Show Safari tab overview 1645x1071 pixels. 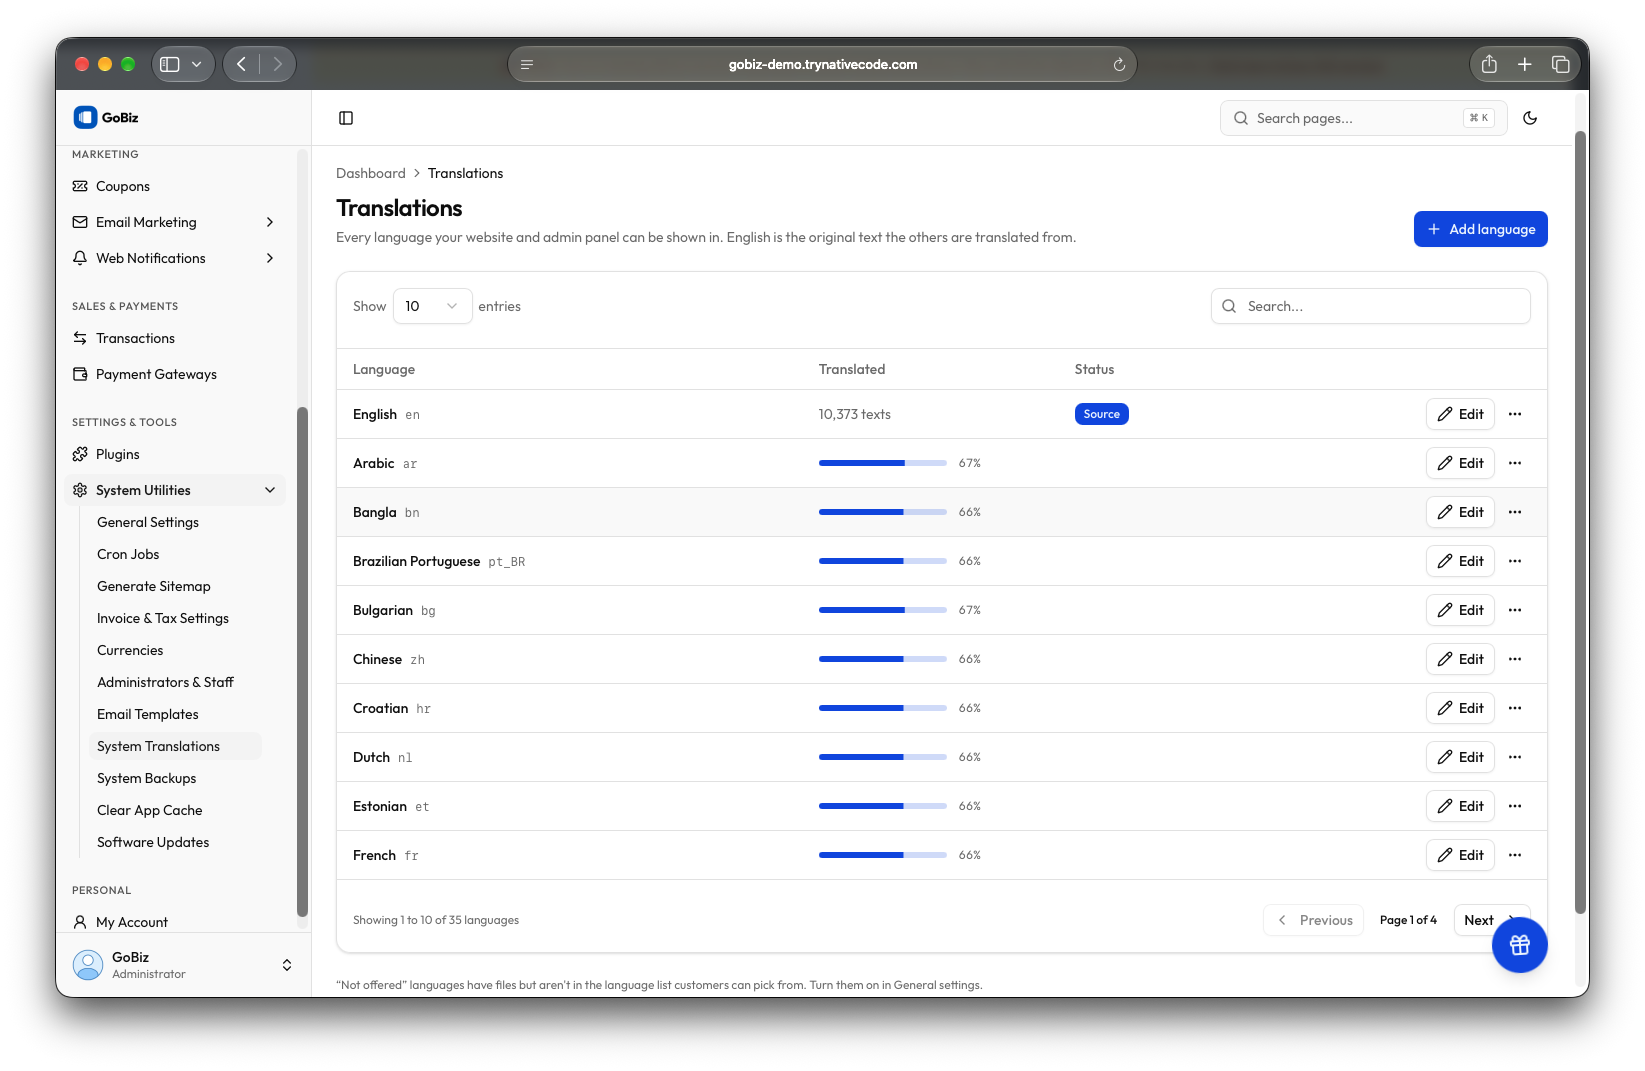[1560, 64]
